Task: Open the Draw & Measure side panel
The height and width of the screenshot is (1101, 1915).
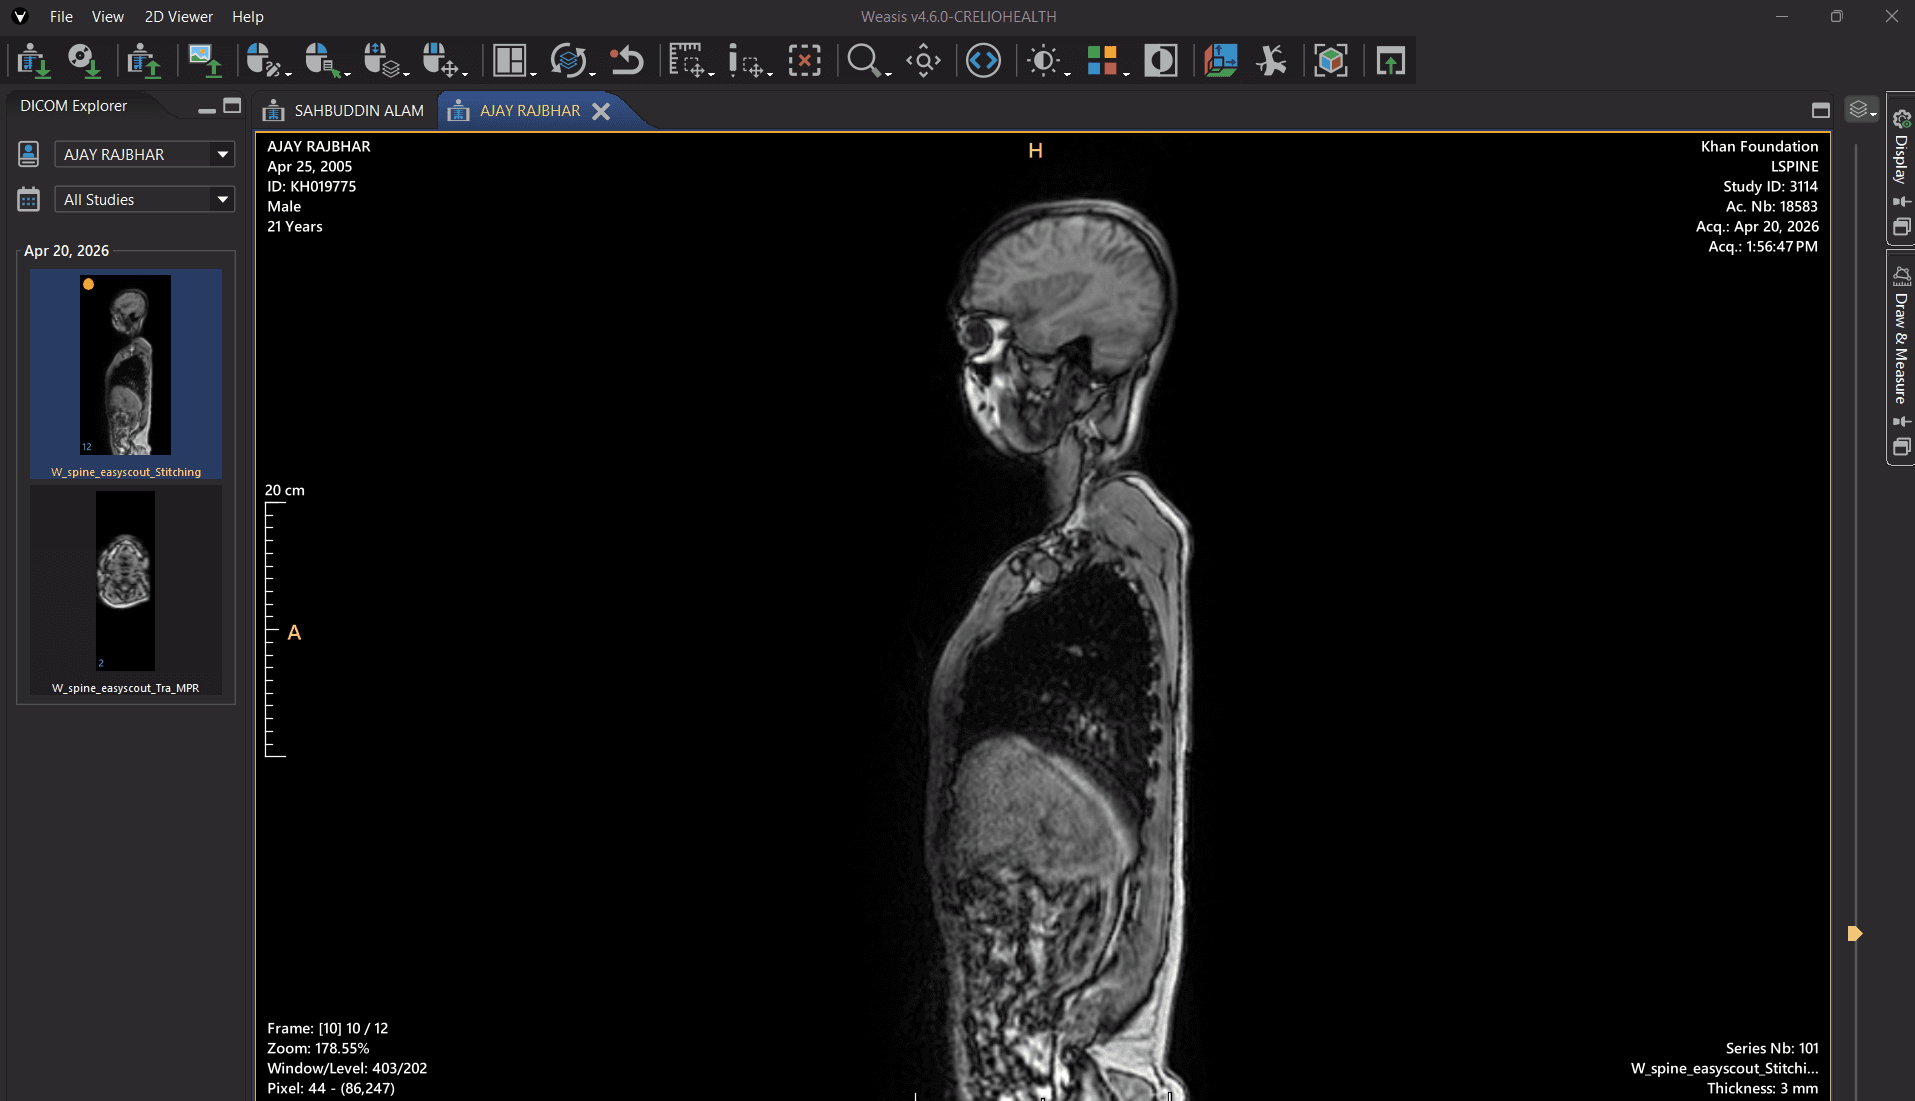Action: tap(1901, 348)
